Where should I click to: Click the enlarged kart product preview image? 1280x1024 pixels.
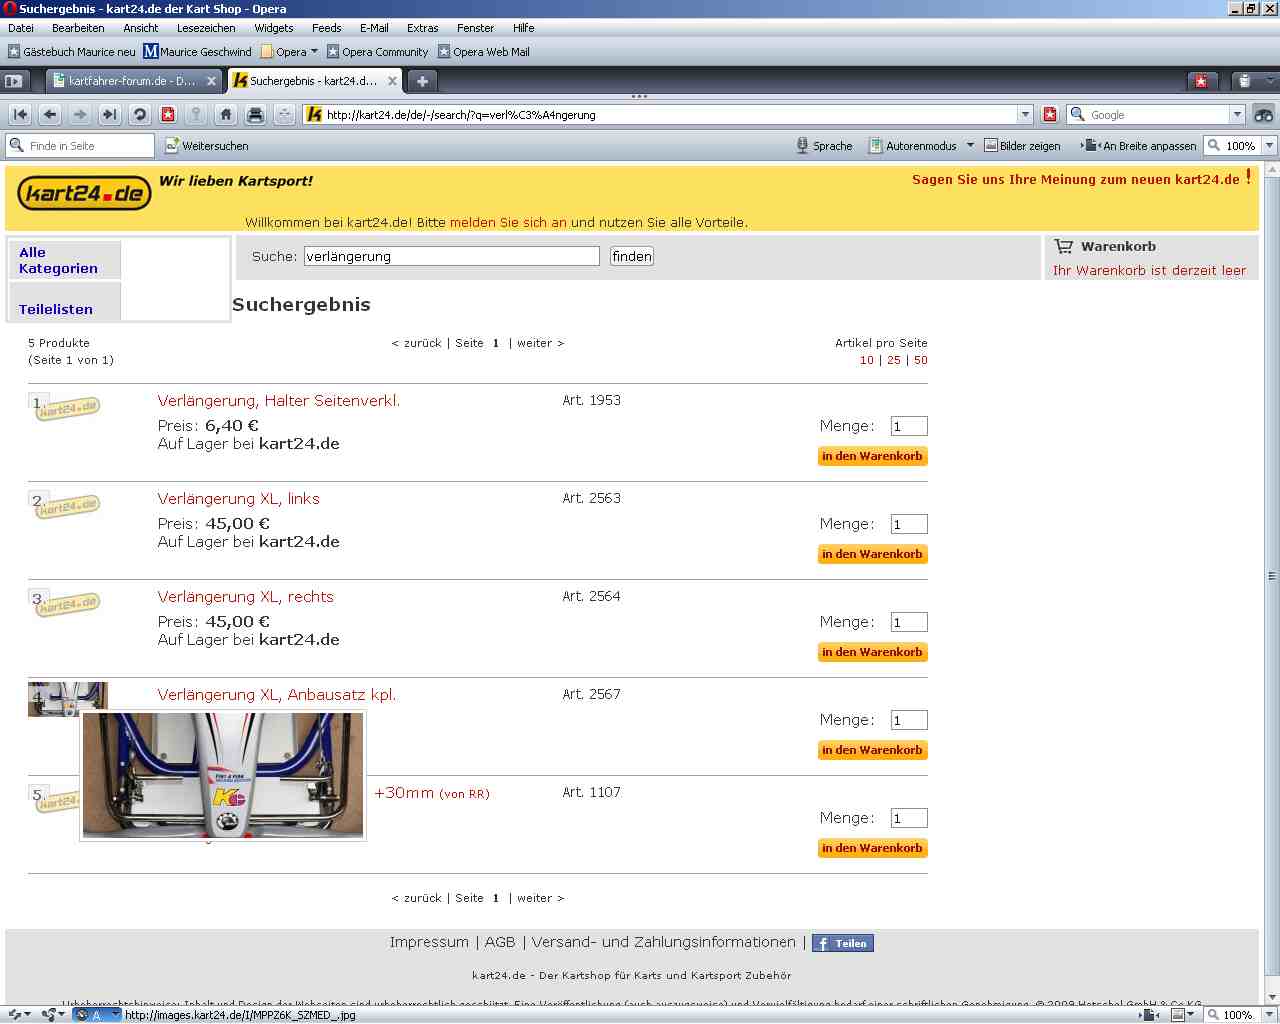click(223, 775)
